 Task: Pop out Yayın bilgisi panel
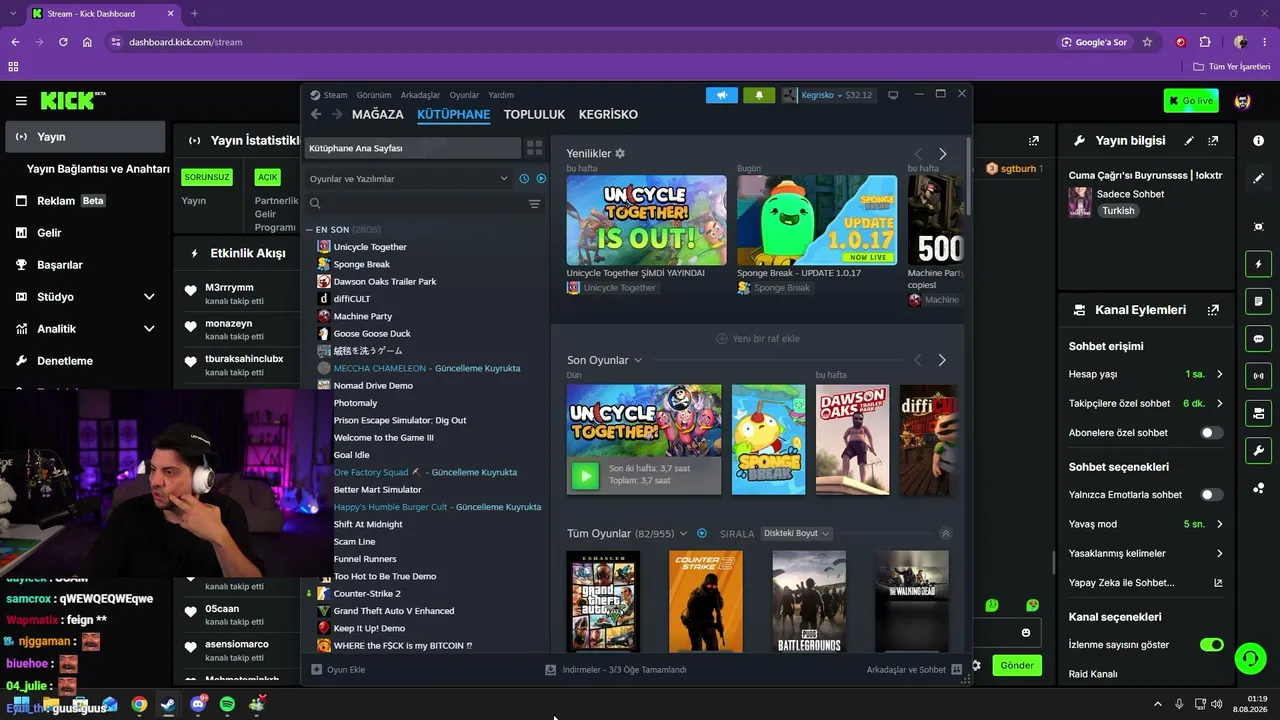[x=1213, y=141]
